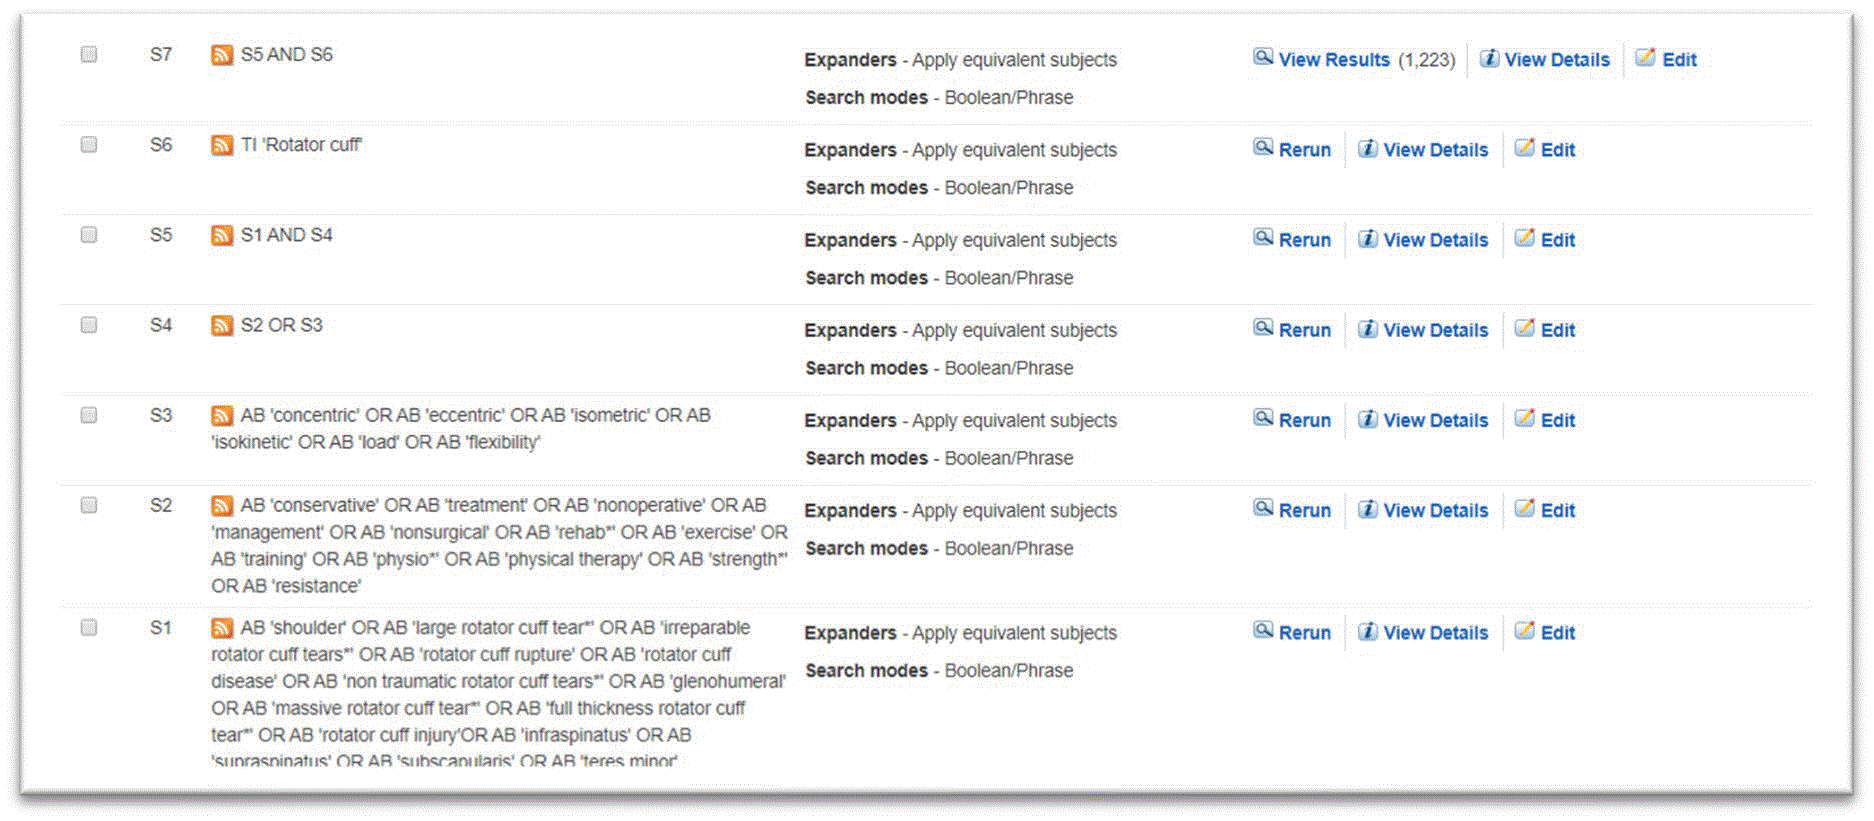Click the magnifier icon beside View Results
Screen dimensions: 1874x821
tap(1263, 58)
